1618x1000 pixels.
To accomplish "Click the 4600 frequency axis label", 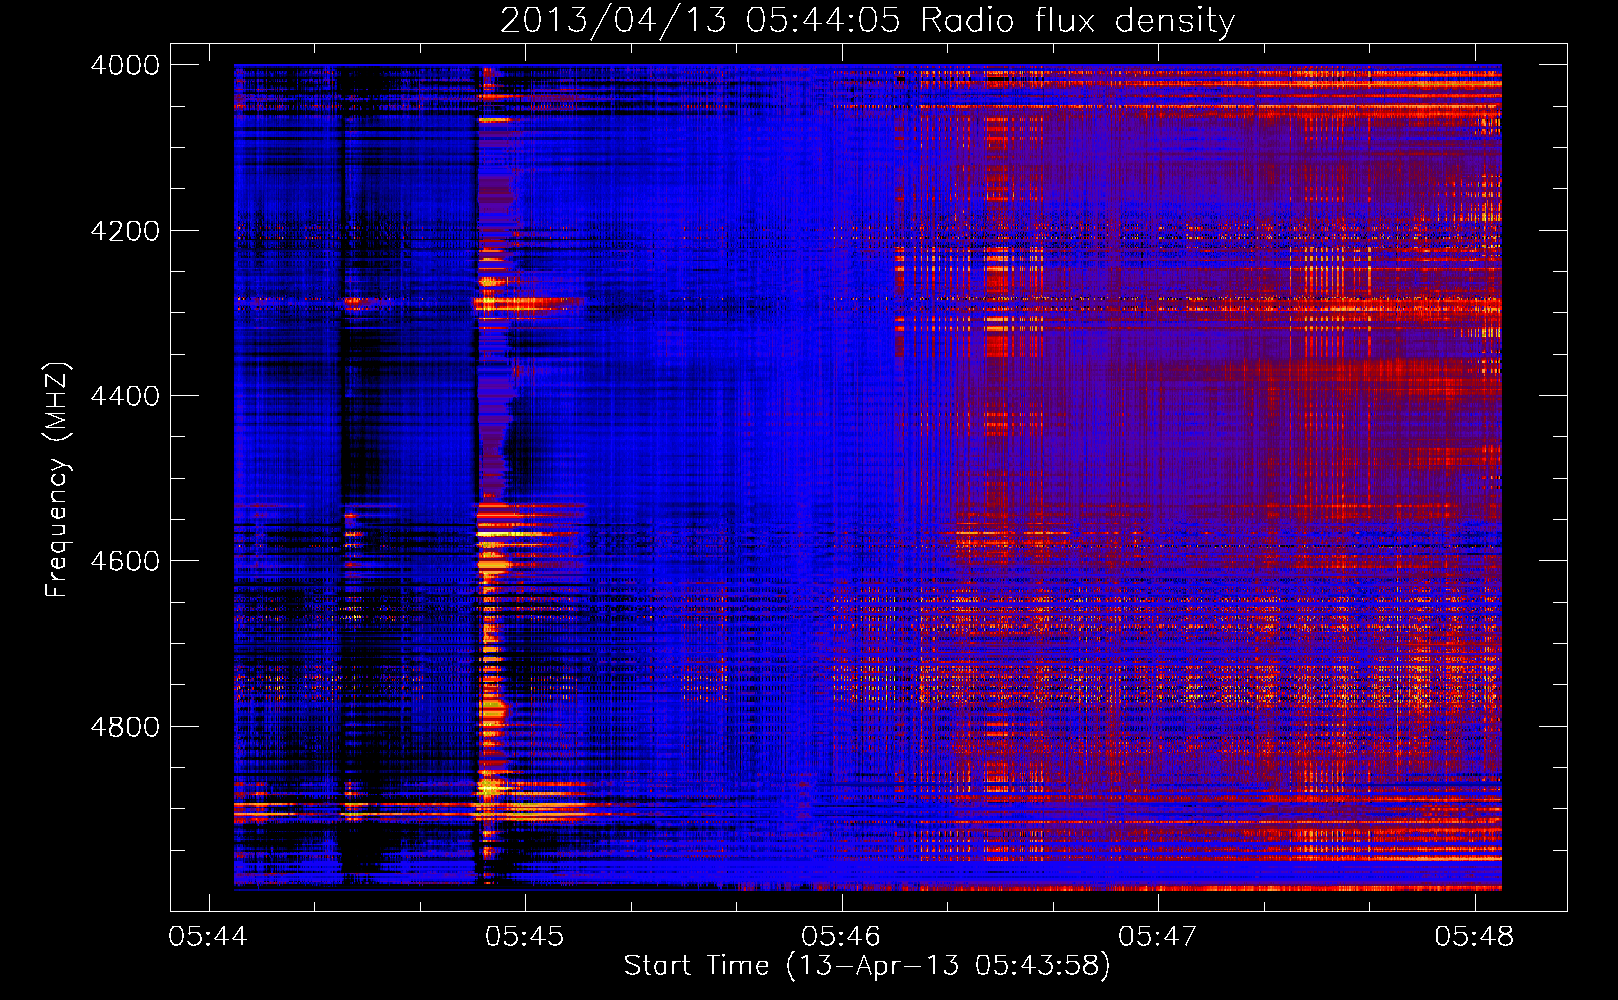I will (125, 561).
